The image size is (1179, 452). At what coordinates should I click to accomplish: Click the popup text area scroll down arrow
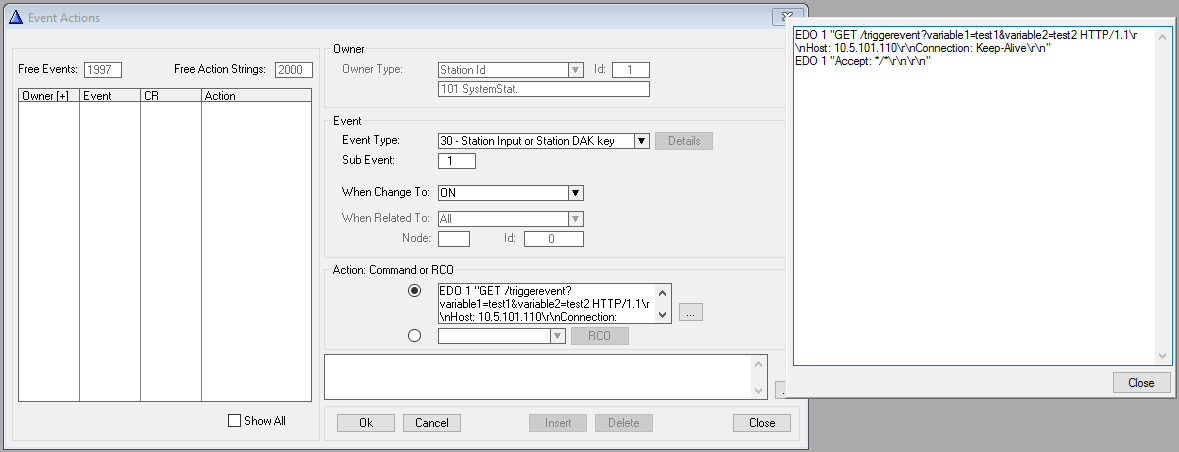(1164, 356)
